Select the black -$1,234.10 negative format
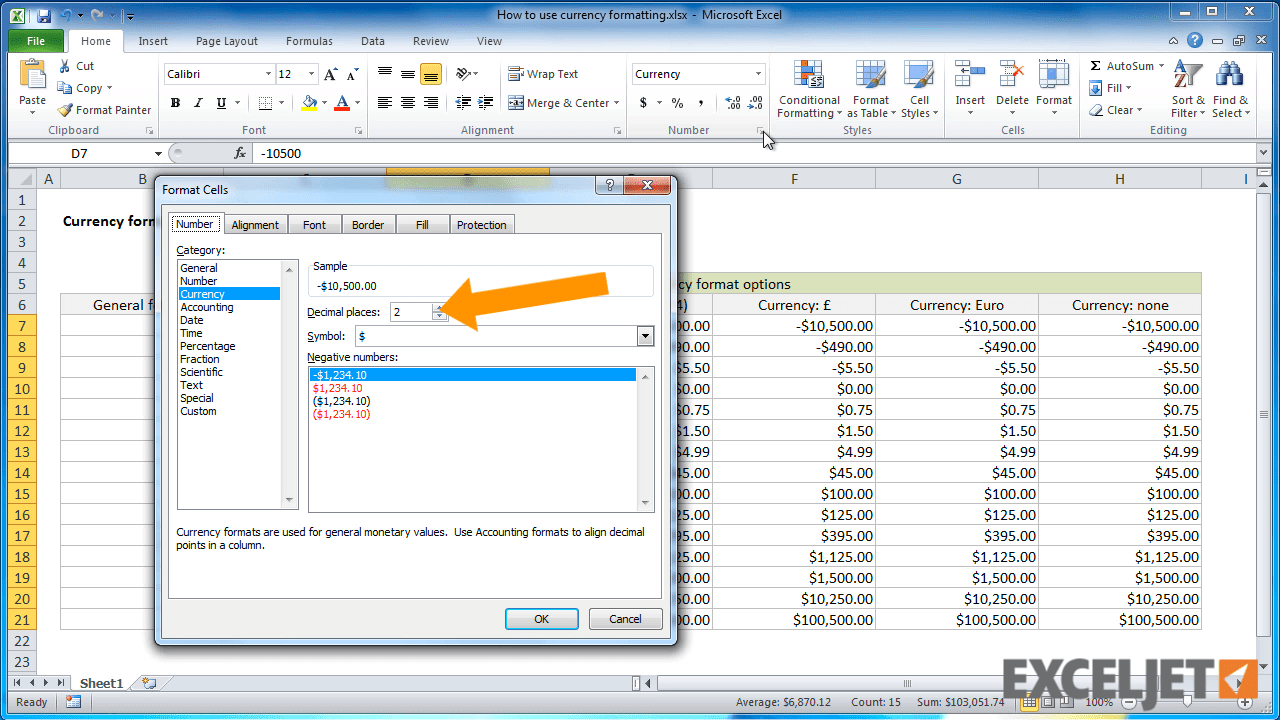This screenshot has height=720, width=1280. click(340, 375)
